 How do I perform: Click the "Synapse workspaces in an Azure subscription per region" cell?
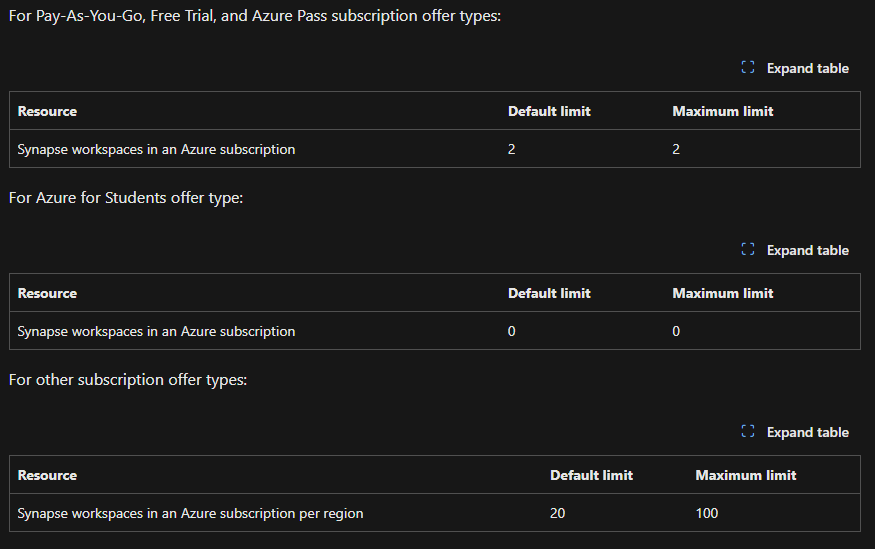coord(190,513)
